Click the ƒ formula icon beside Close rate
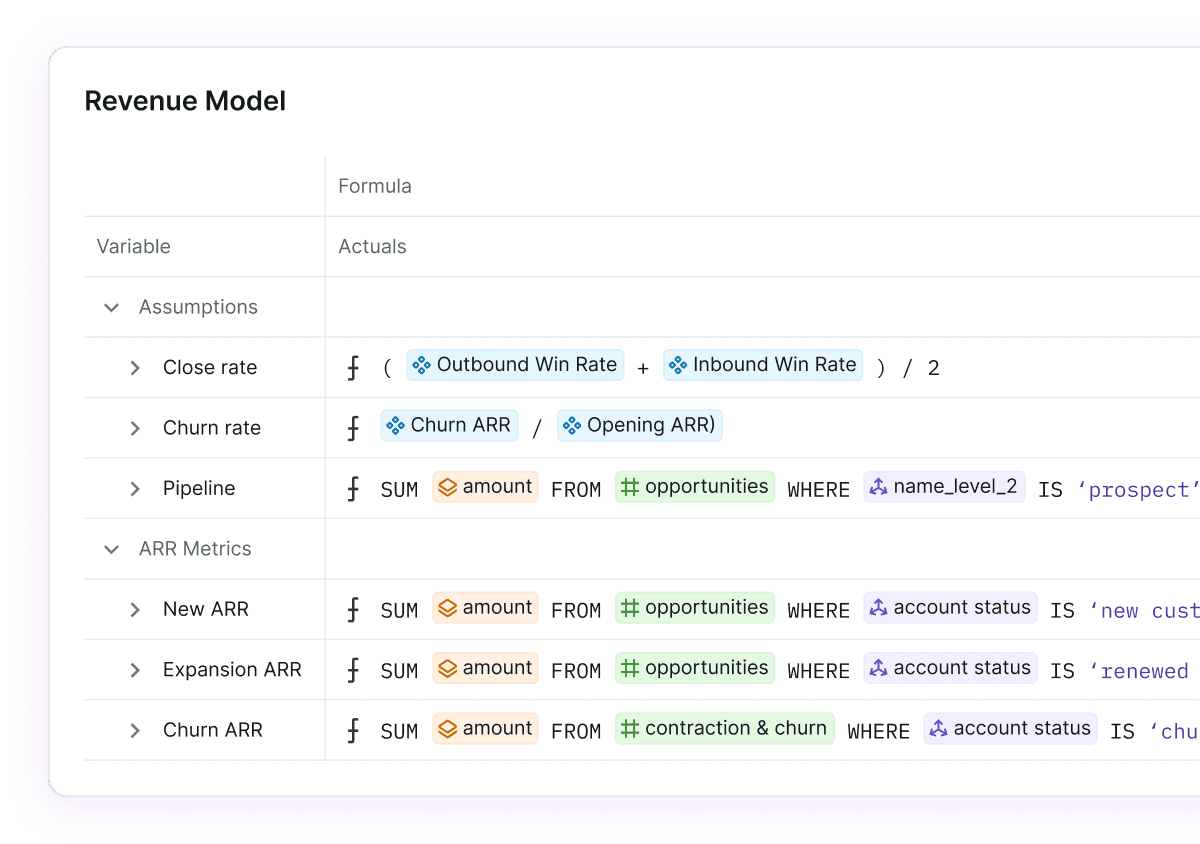This screenshot has width=1200, height=844. (353, 367)
